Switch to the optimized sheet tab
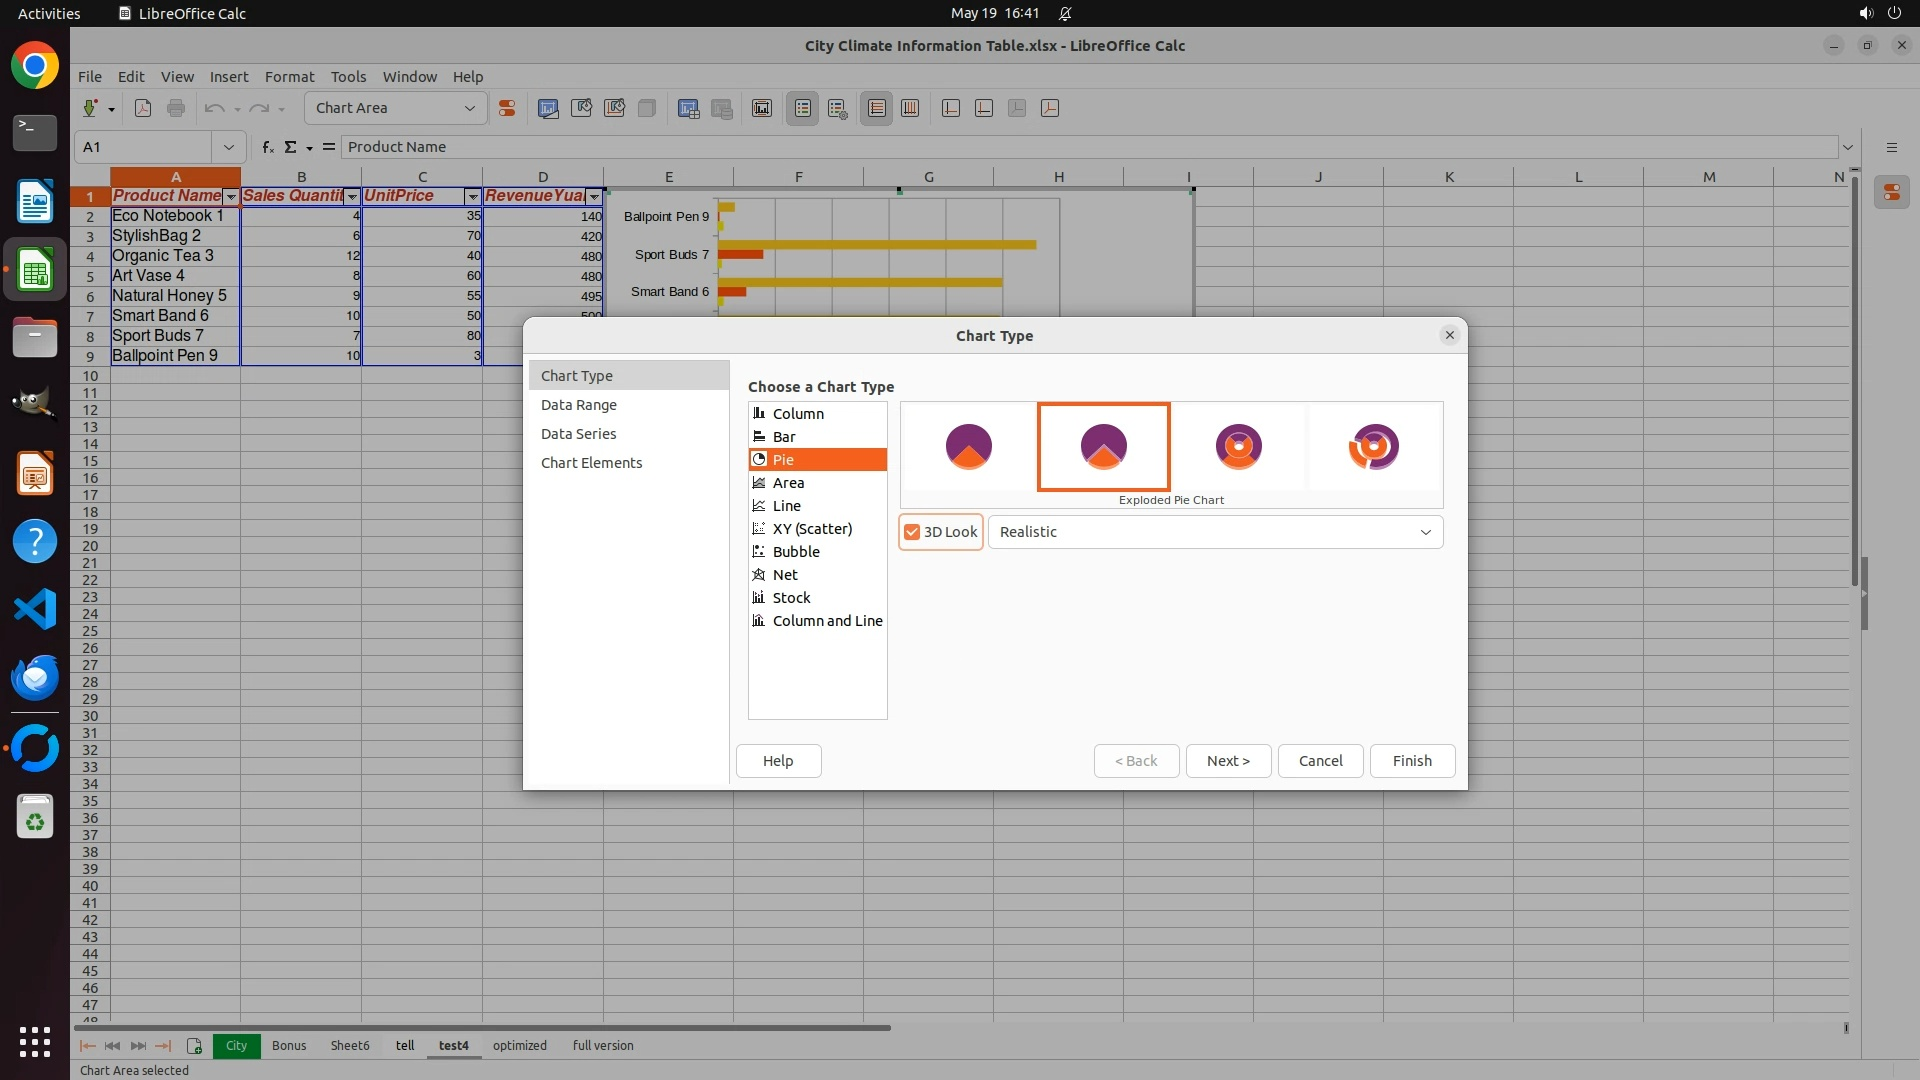 (519, 1045)
